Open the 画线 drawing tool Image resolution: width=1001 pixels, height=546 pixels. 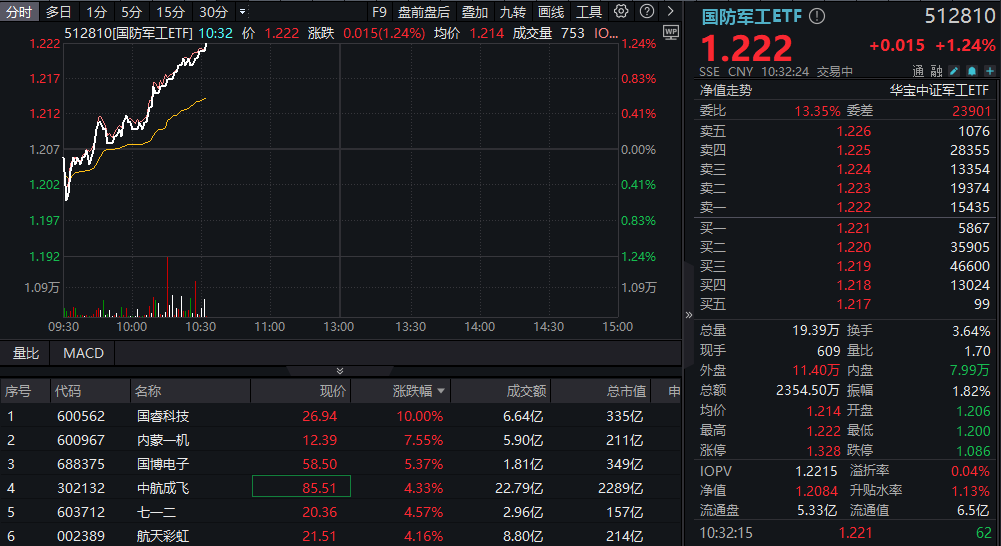(x=551, y=11)
